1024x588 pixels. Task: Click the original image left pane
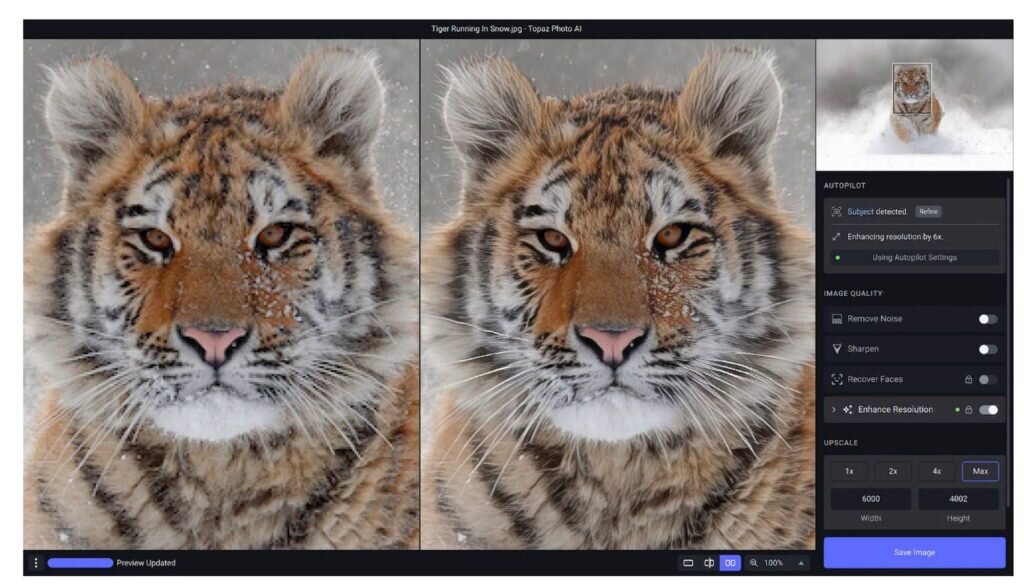click(221, 294)
